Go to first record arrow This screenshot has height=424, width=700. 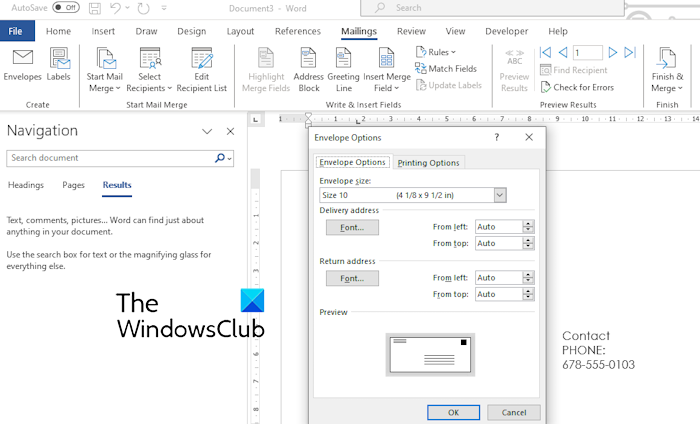(546, 53)
